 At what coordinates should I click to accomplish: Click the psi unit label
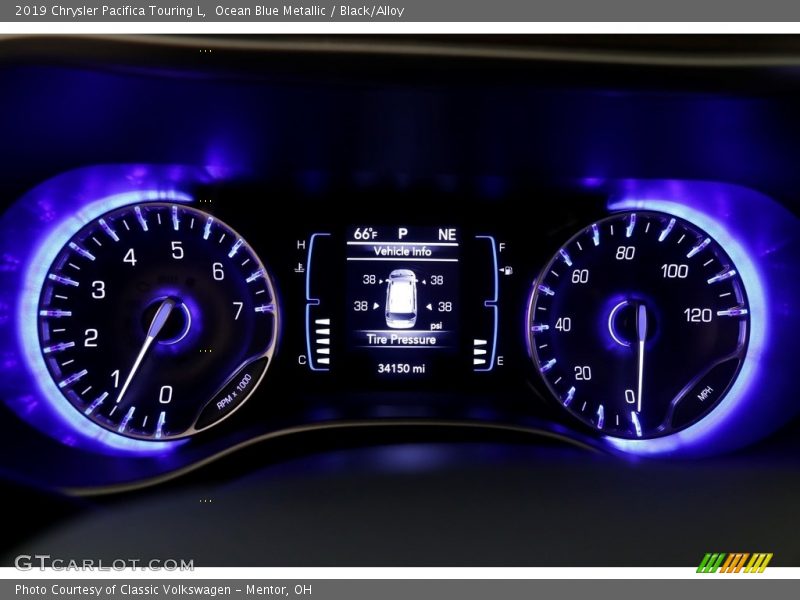pyautogui.click(x=436, y=325)
